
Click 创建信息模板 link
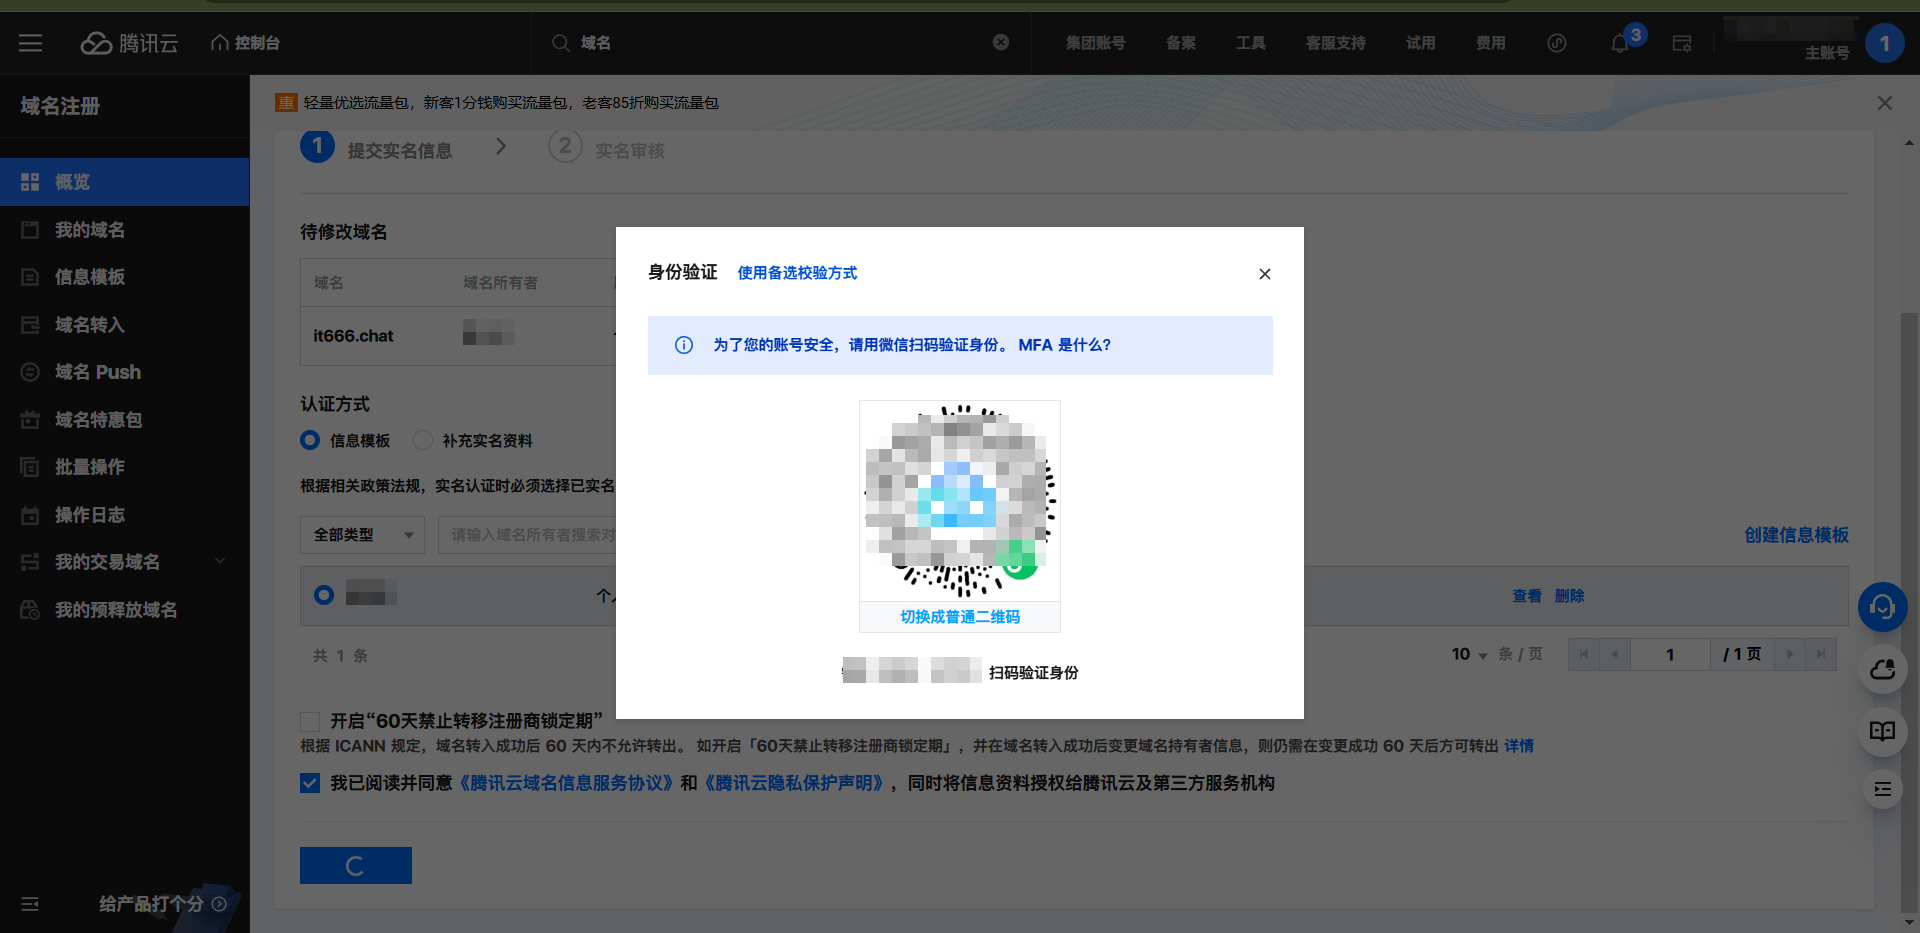pos(1797,535)
